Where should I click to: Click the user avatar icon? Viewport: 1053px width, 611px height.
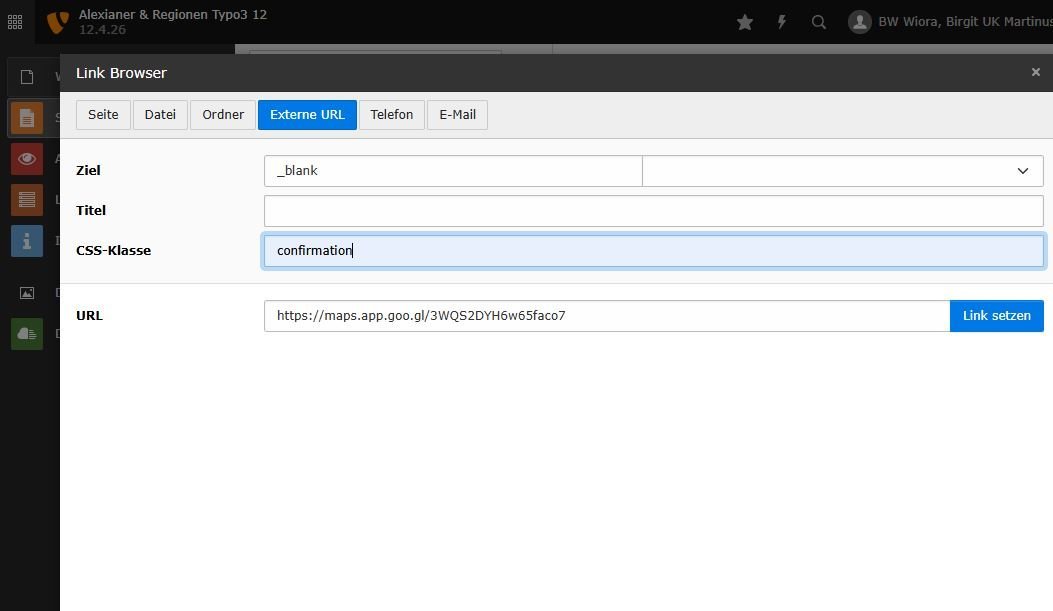pyautogui.click(x=859, y=22)
